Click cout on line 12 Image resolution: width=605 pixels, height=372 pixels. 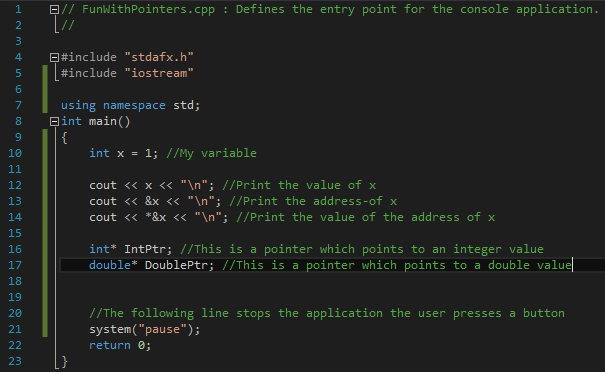(103, 185)
